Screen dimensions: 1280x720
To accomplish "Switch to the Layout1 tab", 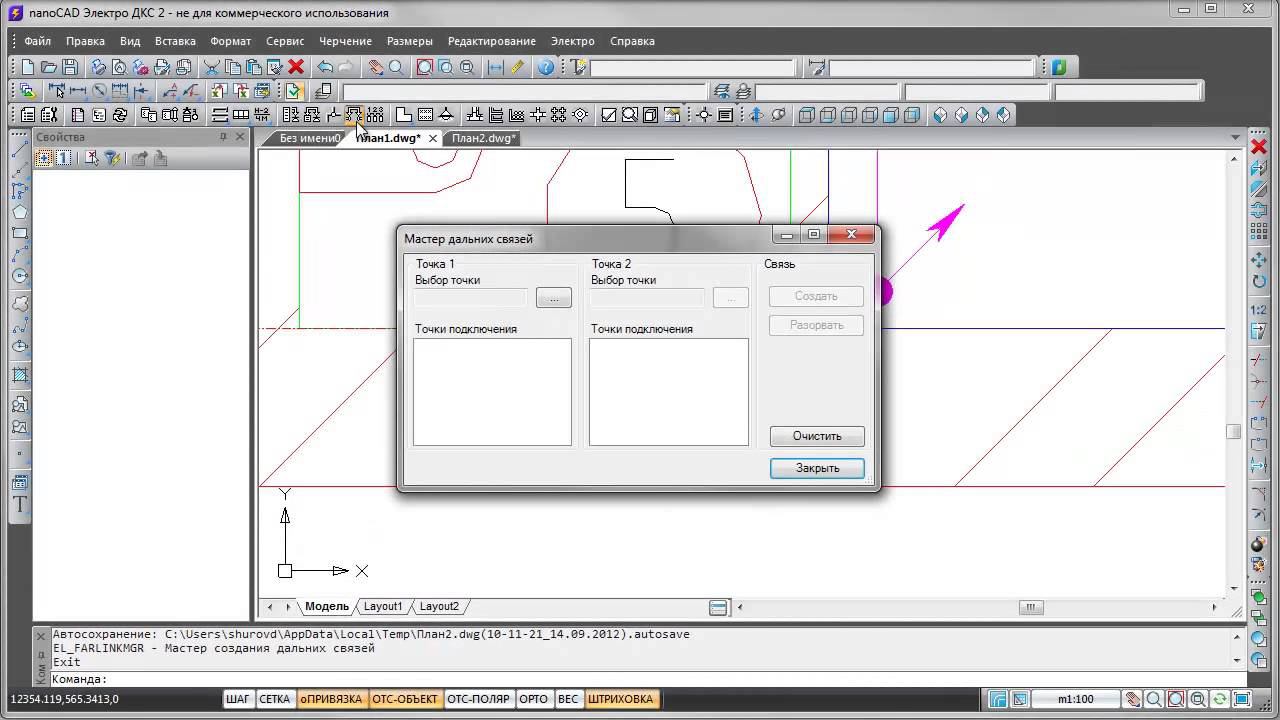I will pos(383,606).
